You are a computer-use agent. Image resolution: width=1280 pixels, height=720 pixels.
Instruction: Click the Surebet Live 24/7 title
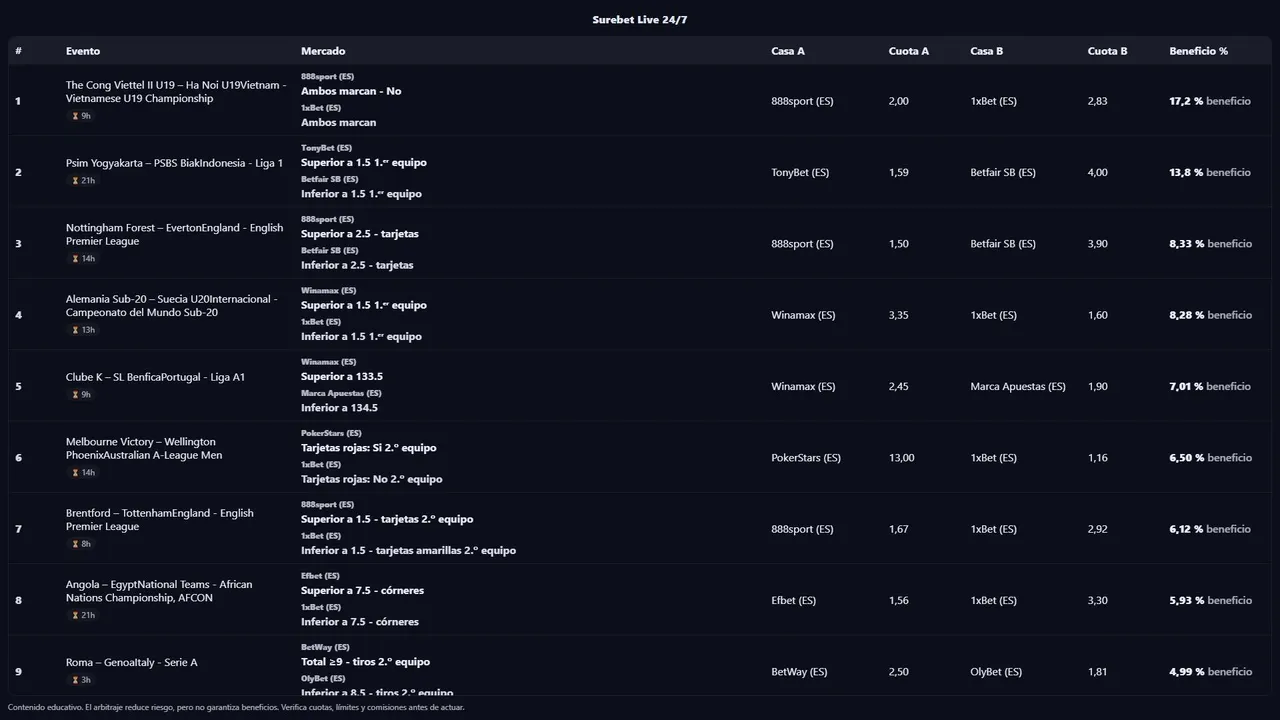pos(640,20)
